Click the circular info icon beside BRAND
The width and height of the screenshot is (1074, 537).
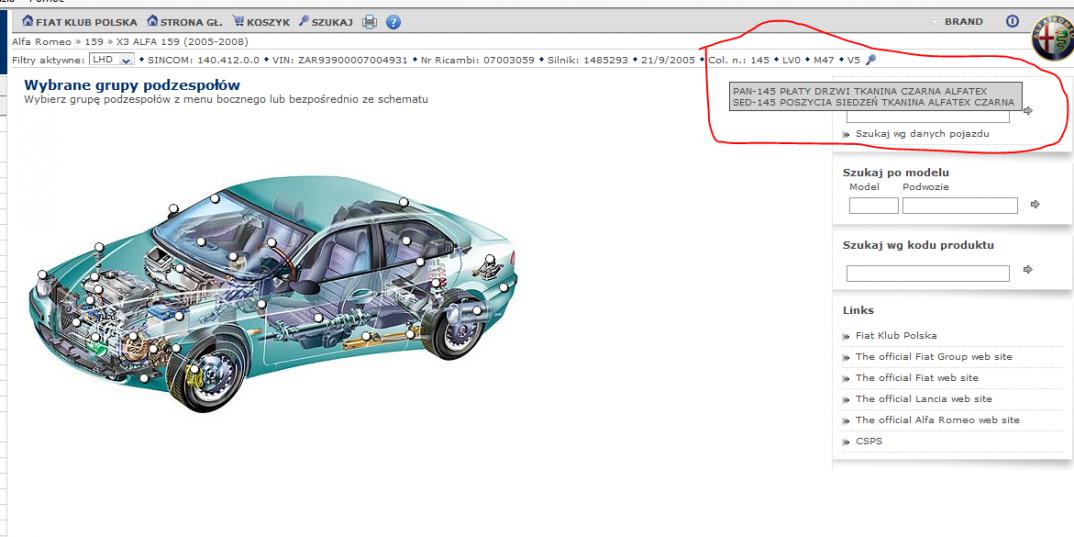tap(1012, 21)
